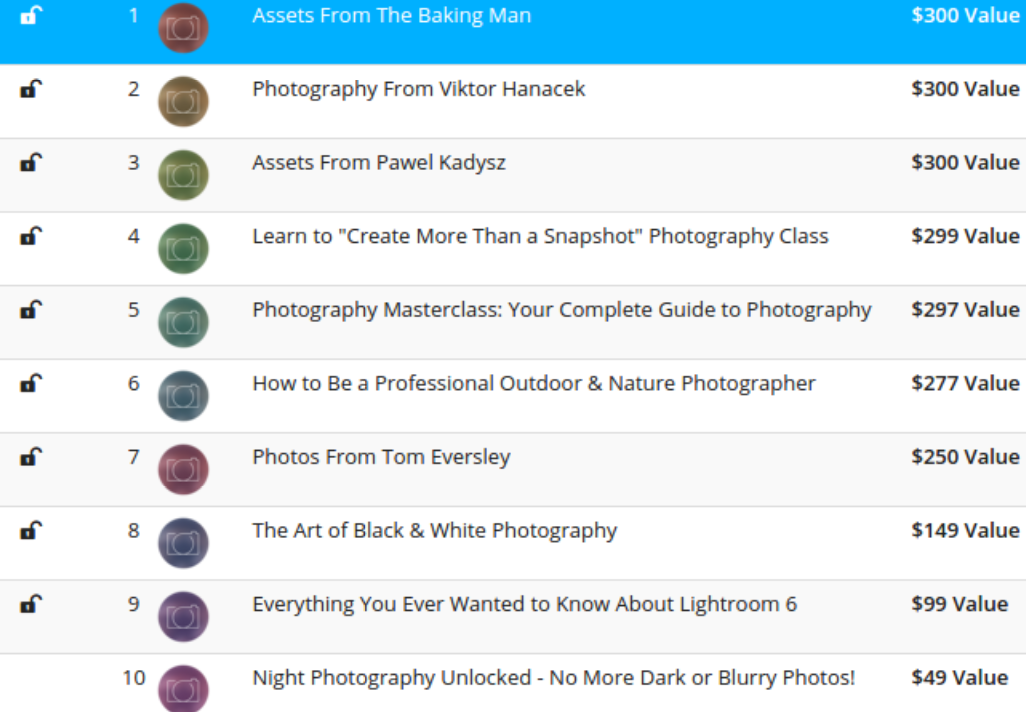
Task: Click the $149 Value label
Action: click(x=965, y=531)
